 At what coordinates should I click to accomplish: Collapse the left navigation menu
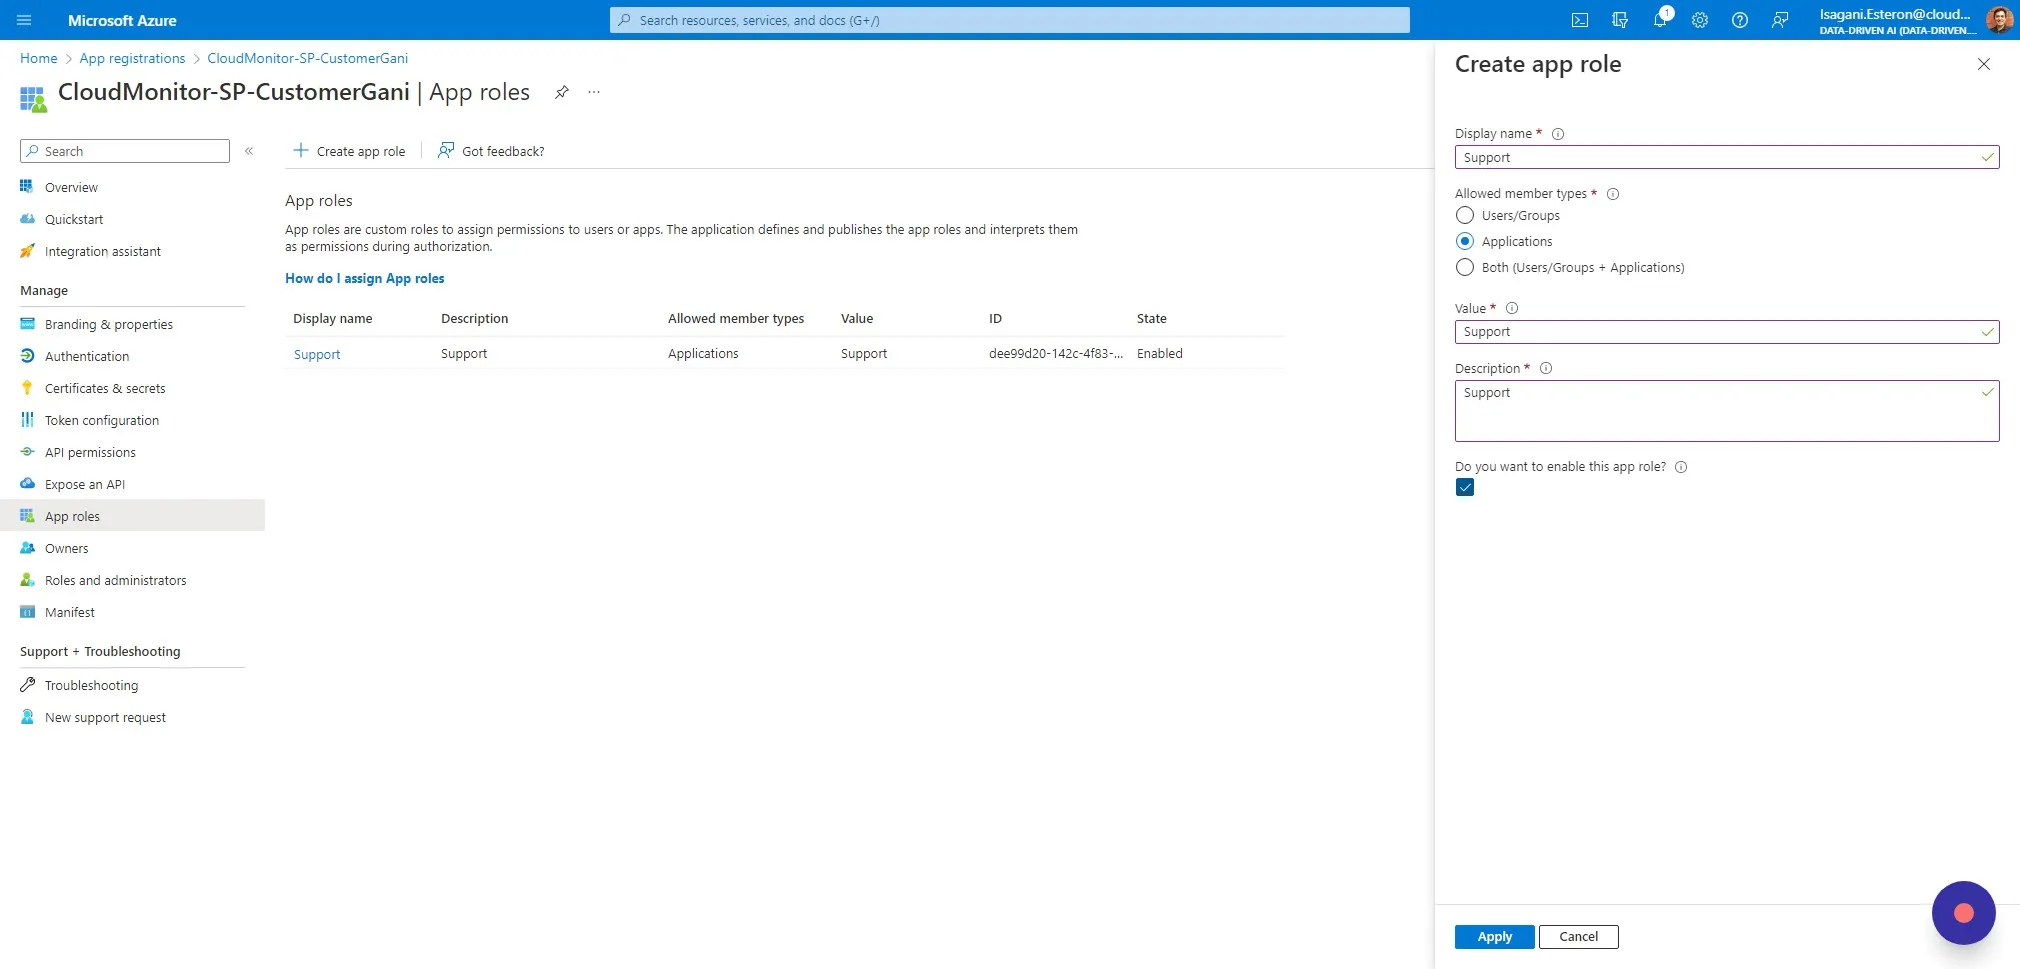249,151
